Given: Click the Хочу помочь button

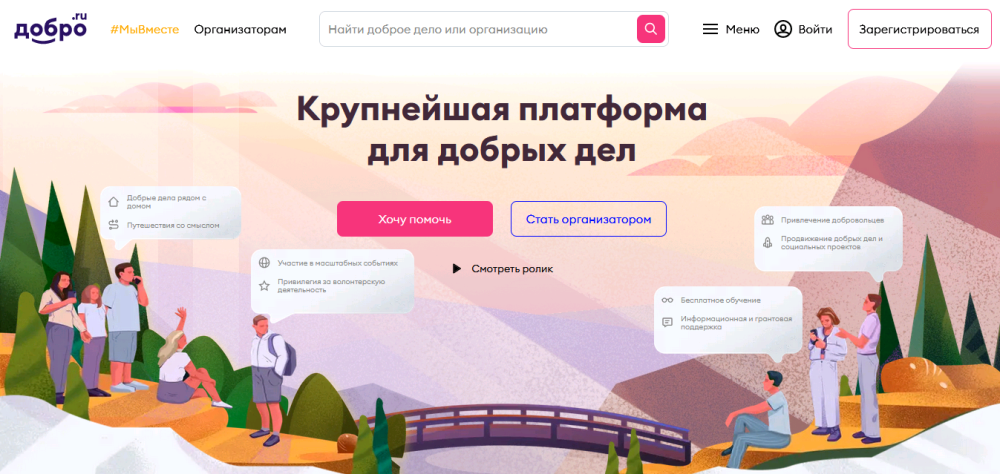Looking at the screenshot, I should 415,219.
